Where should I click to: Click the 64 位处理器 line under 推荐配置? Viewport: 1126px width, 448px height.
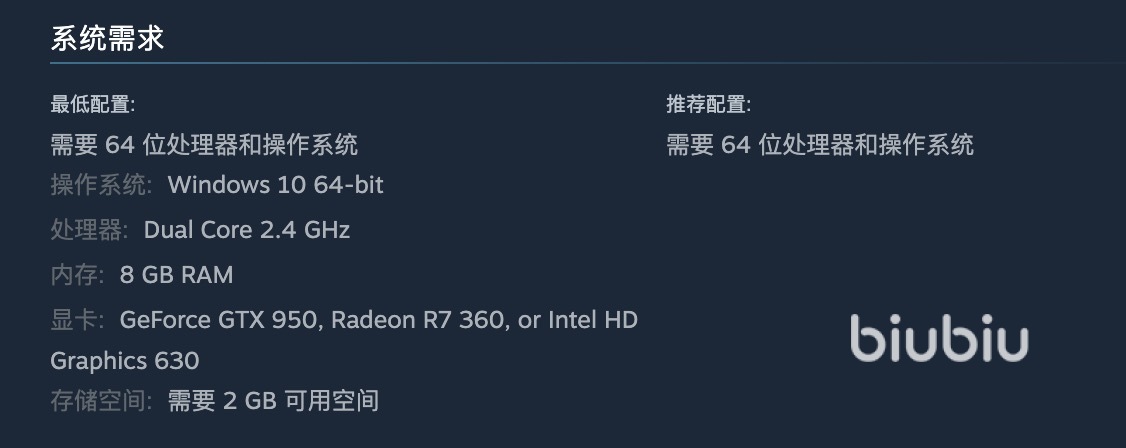tap(820, 145)
